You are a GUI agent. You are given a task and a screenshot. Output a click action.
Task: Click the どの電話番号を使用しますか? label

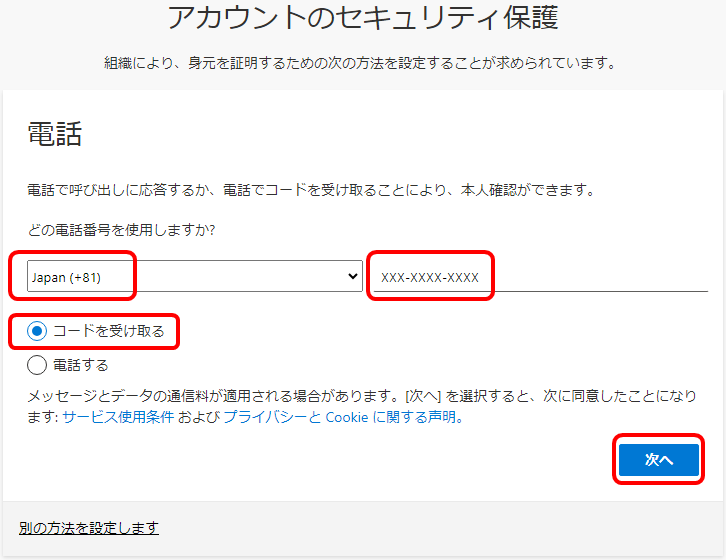click(121, 230)
